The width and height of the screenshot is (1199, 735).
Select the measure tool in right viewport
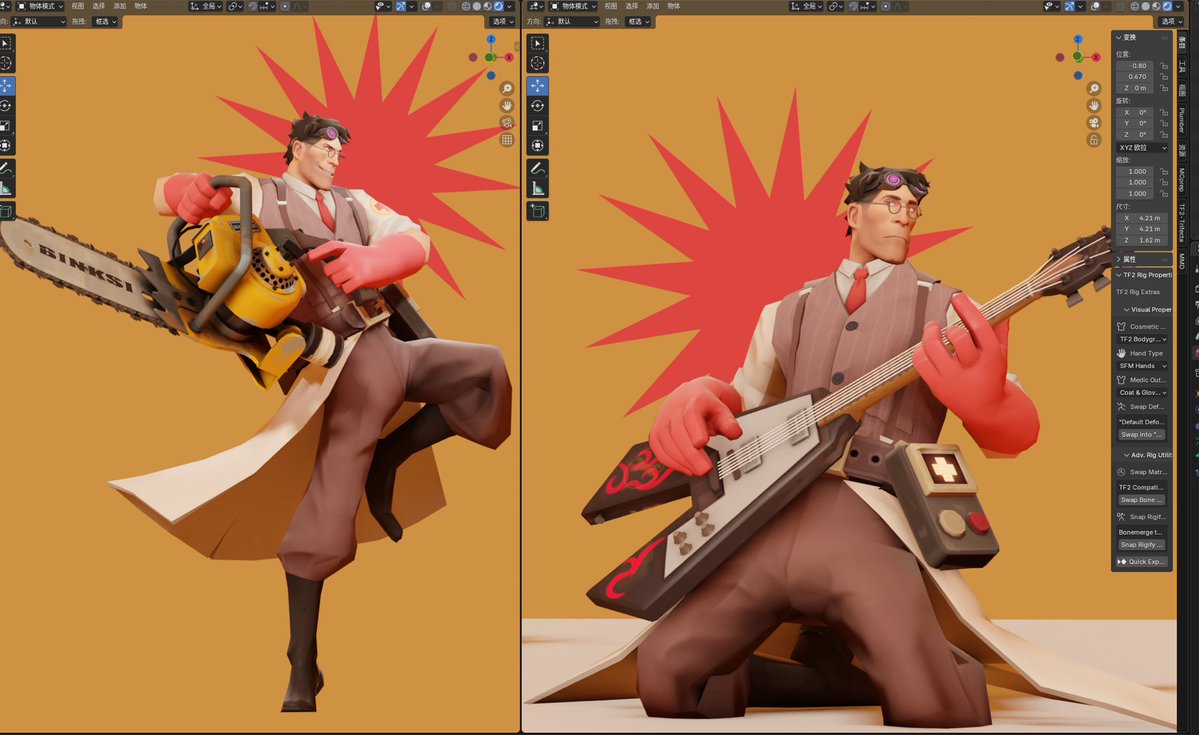[x=538, y=188]
